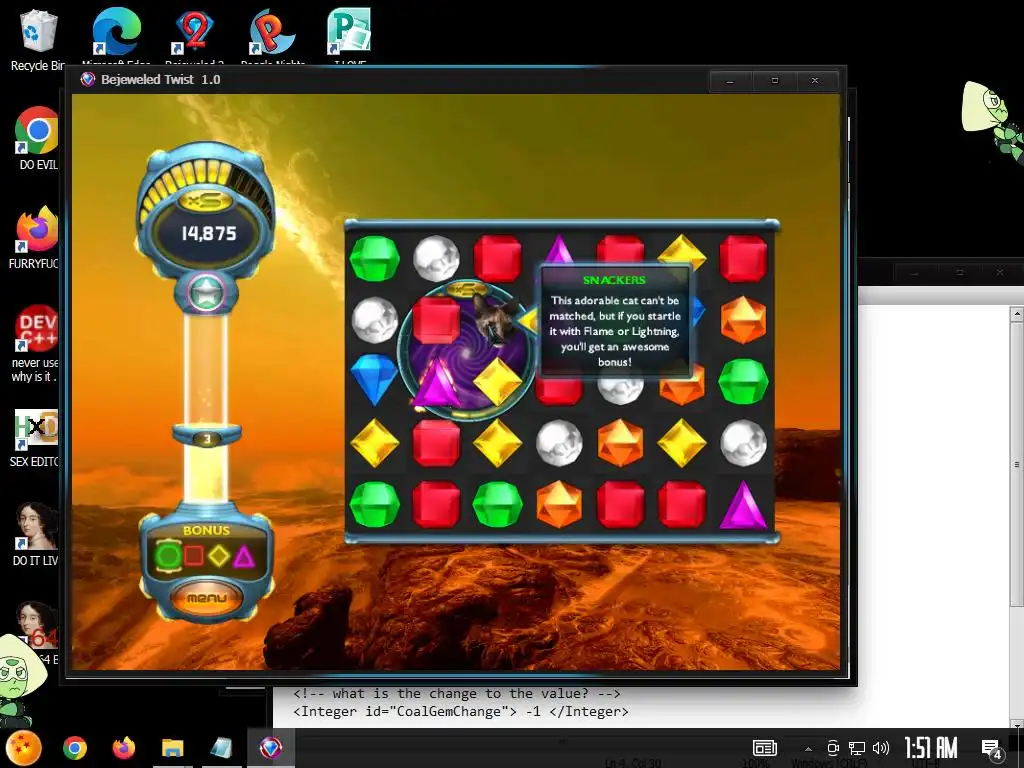
Task: Select the purple triangle gem inside the rotator
Action: 436,384
